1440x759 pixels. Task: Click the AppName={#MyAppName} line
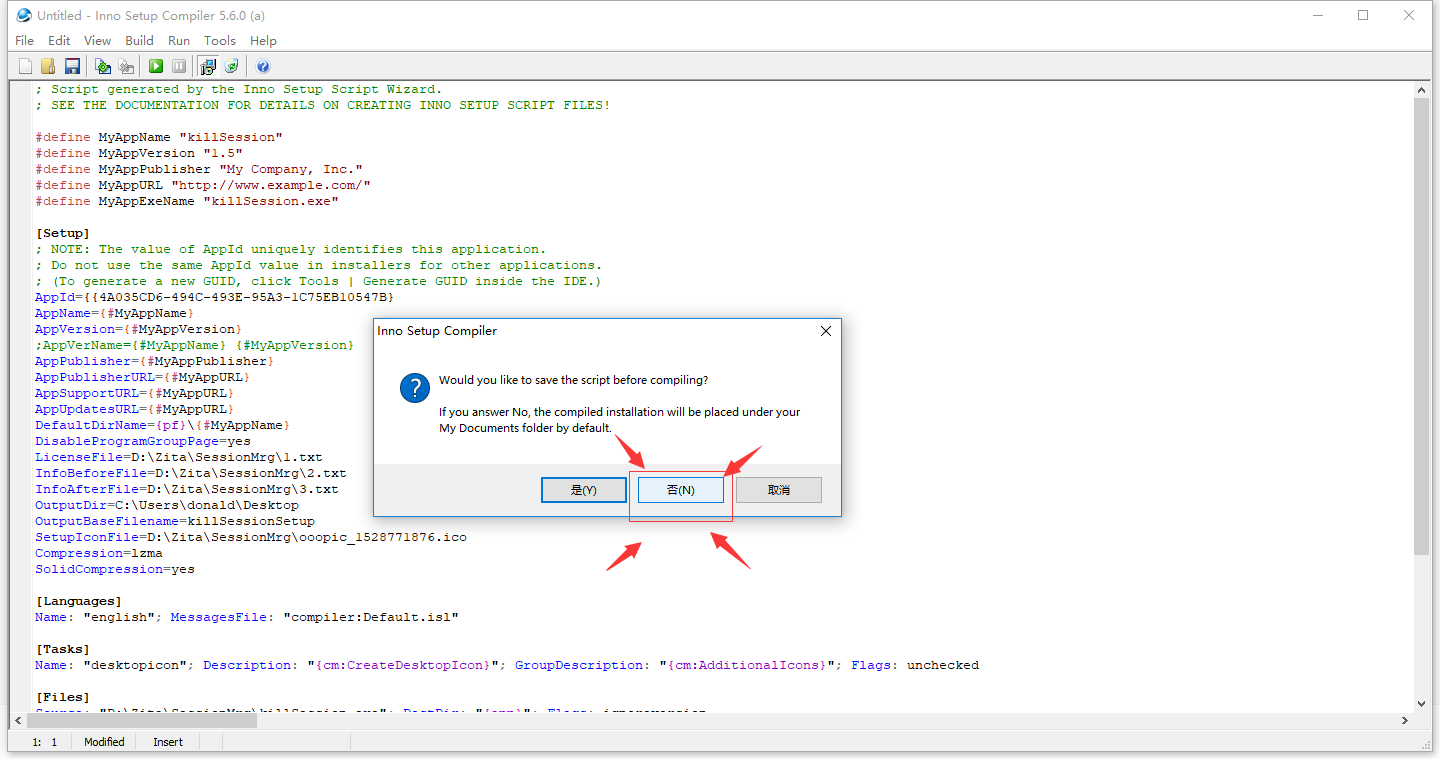115,313
